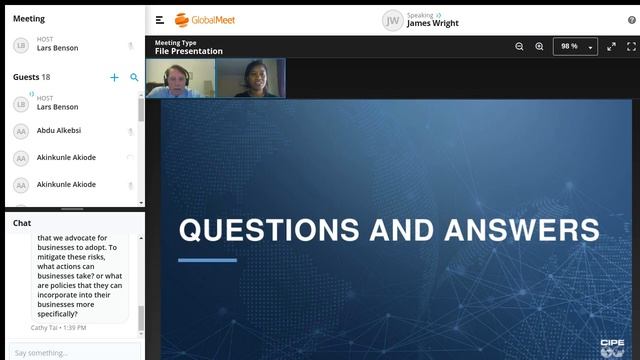
Task: Expand presentation with diagonal arrows icon
Action: coord(611,47)
